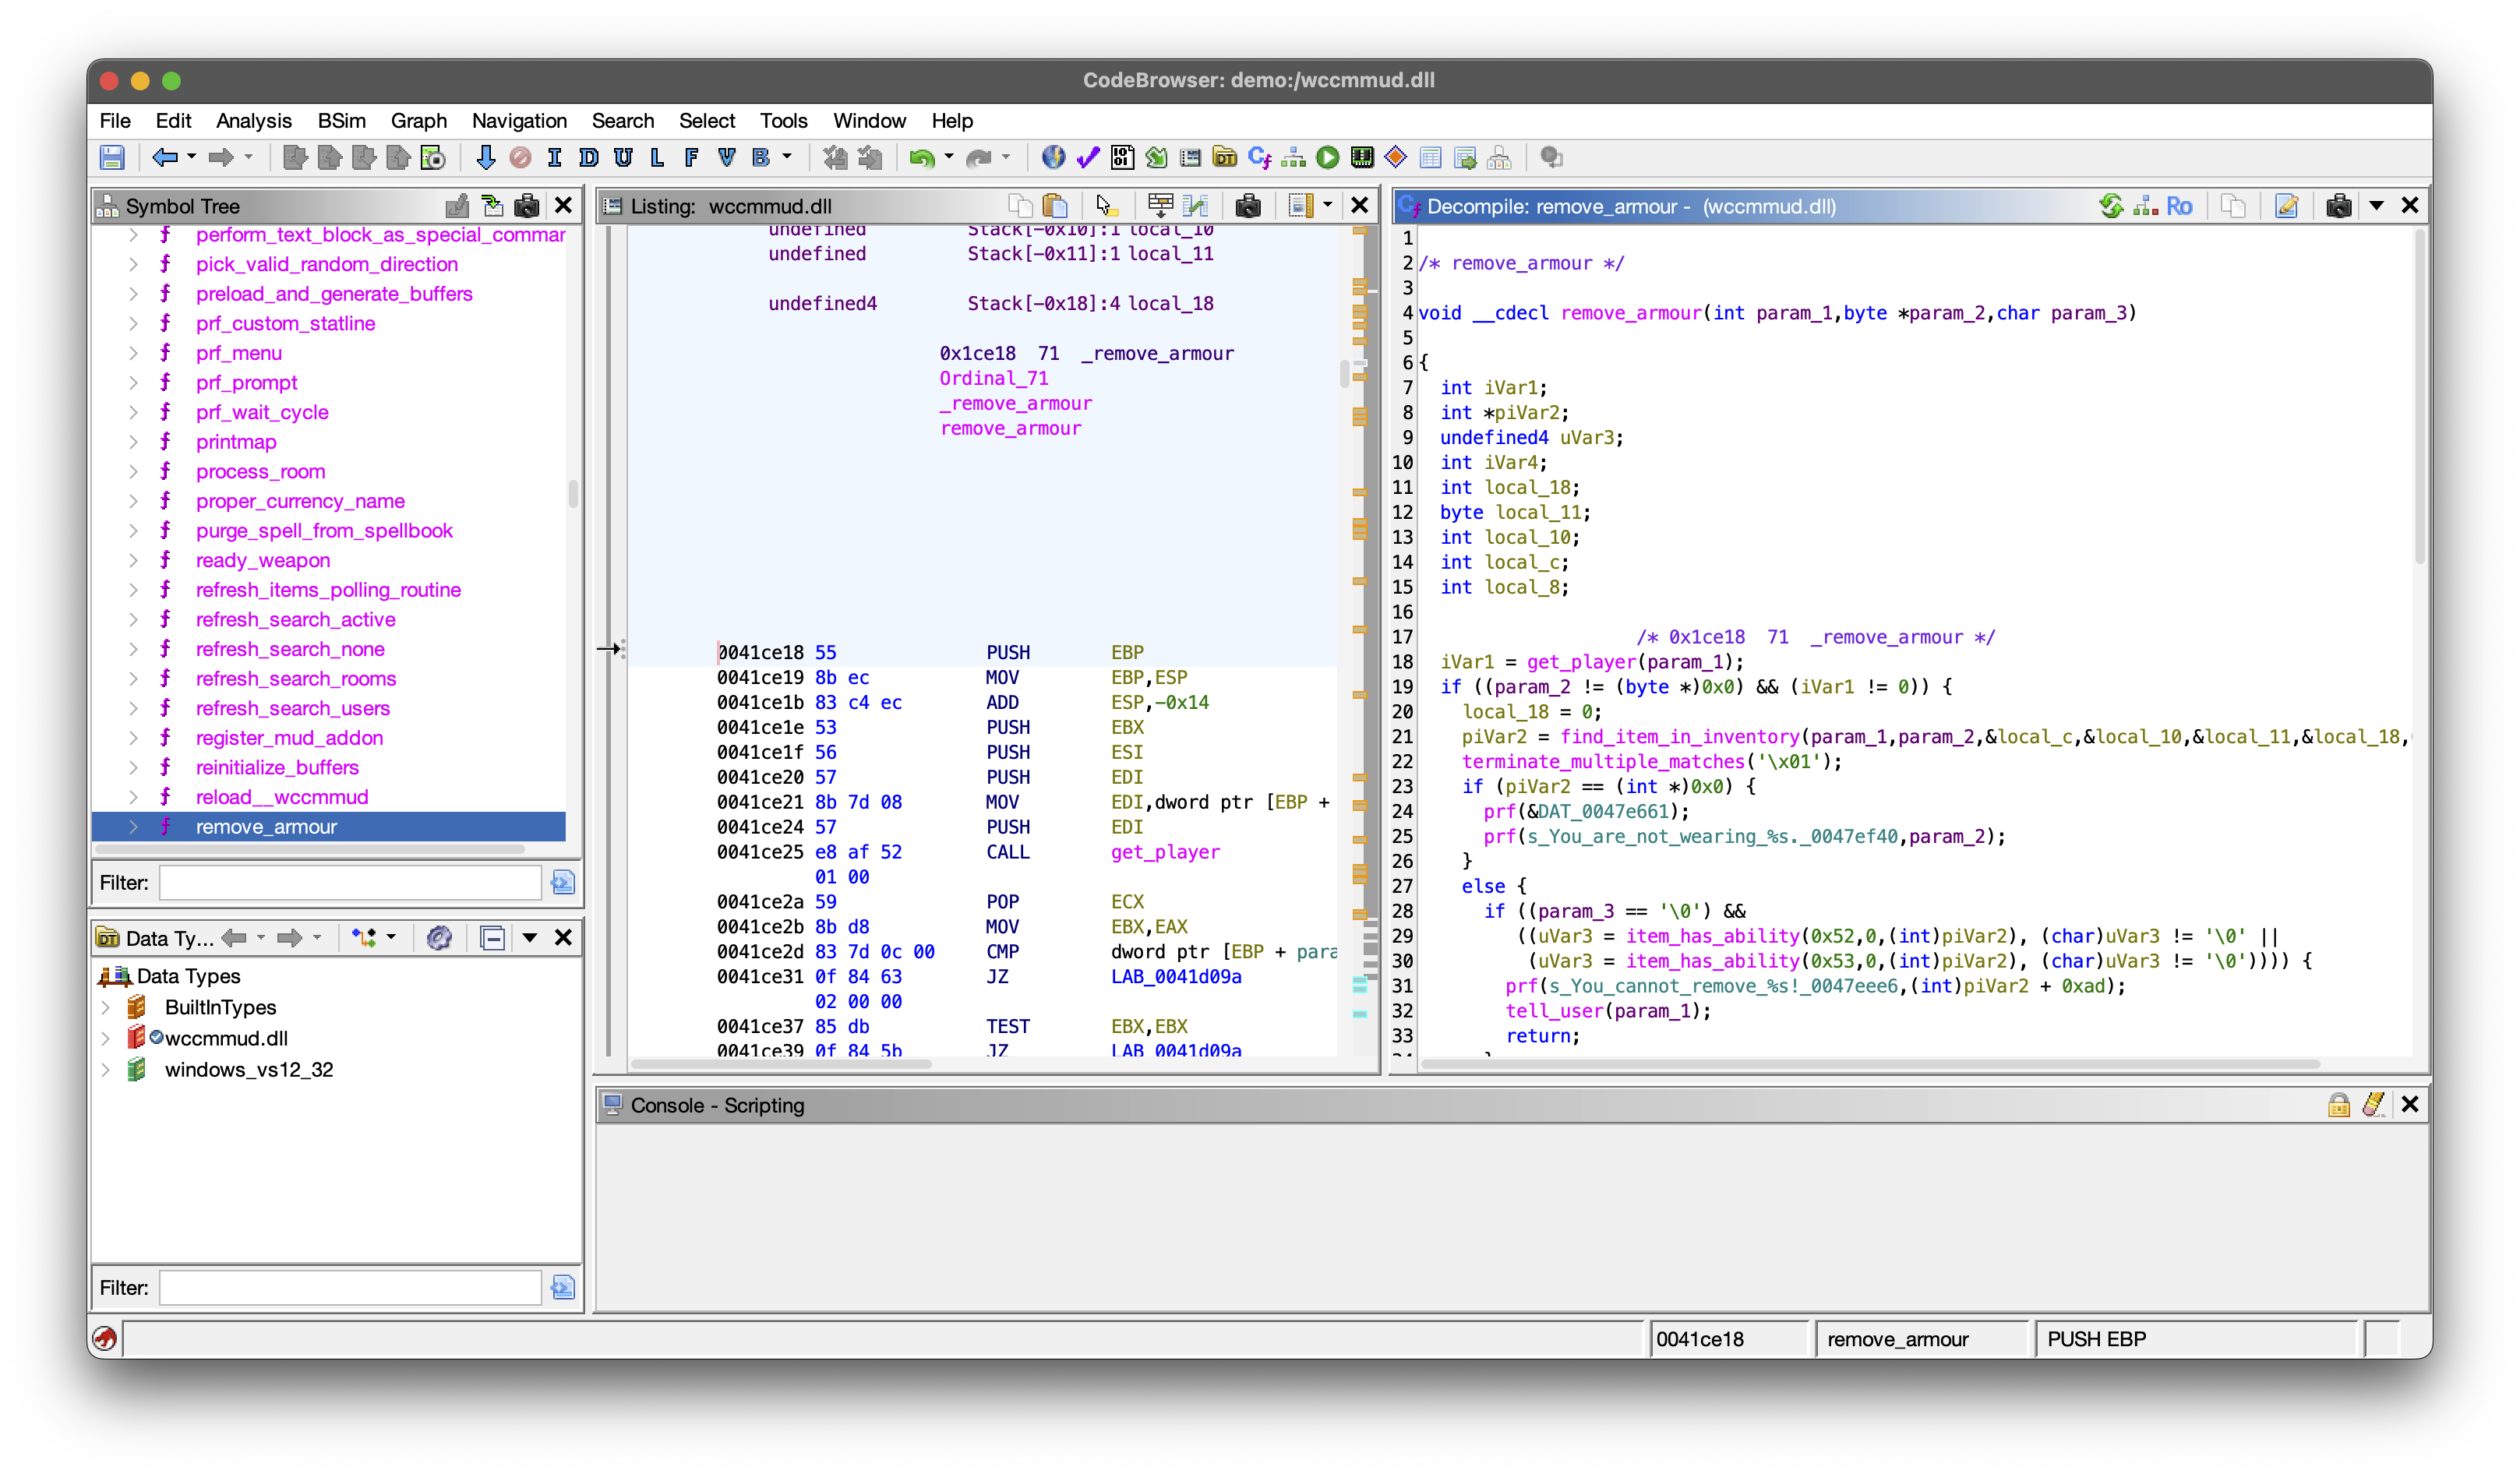Take a snapshot of the Listing panel with camera icon
The image size is (2520, 1474).
coord(1249,206)
